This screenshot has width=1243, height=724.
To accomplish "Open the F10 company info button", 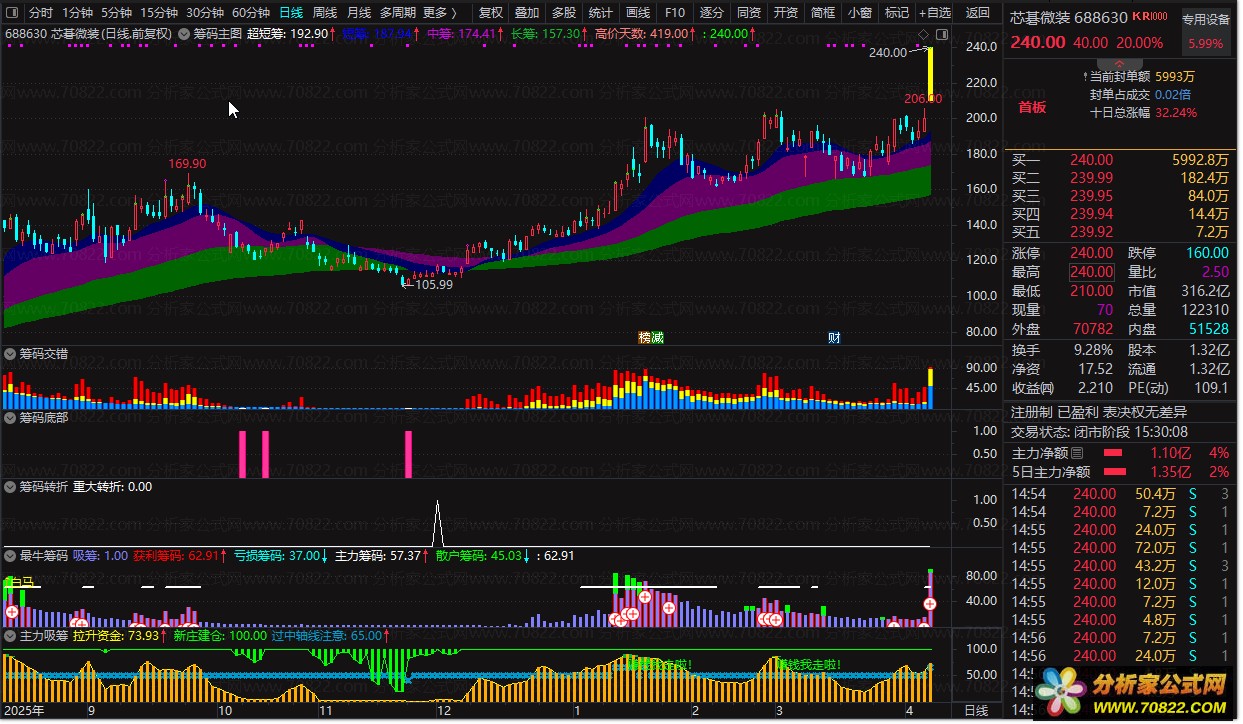I will coord(675,13).
